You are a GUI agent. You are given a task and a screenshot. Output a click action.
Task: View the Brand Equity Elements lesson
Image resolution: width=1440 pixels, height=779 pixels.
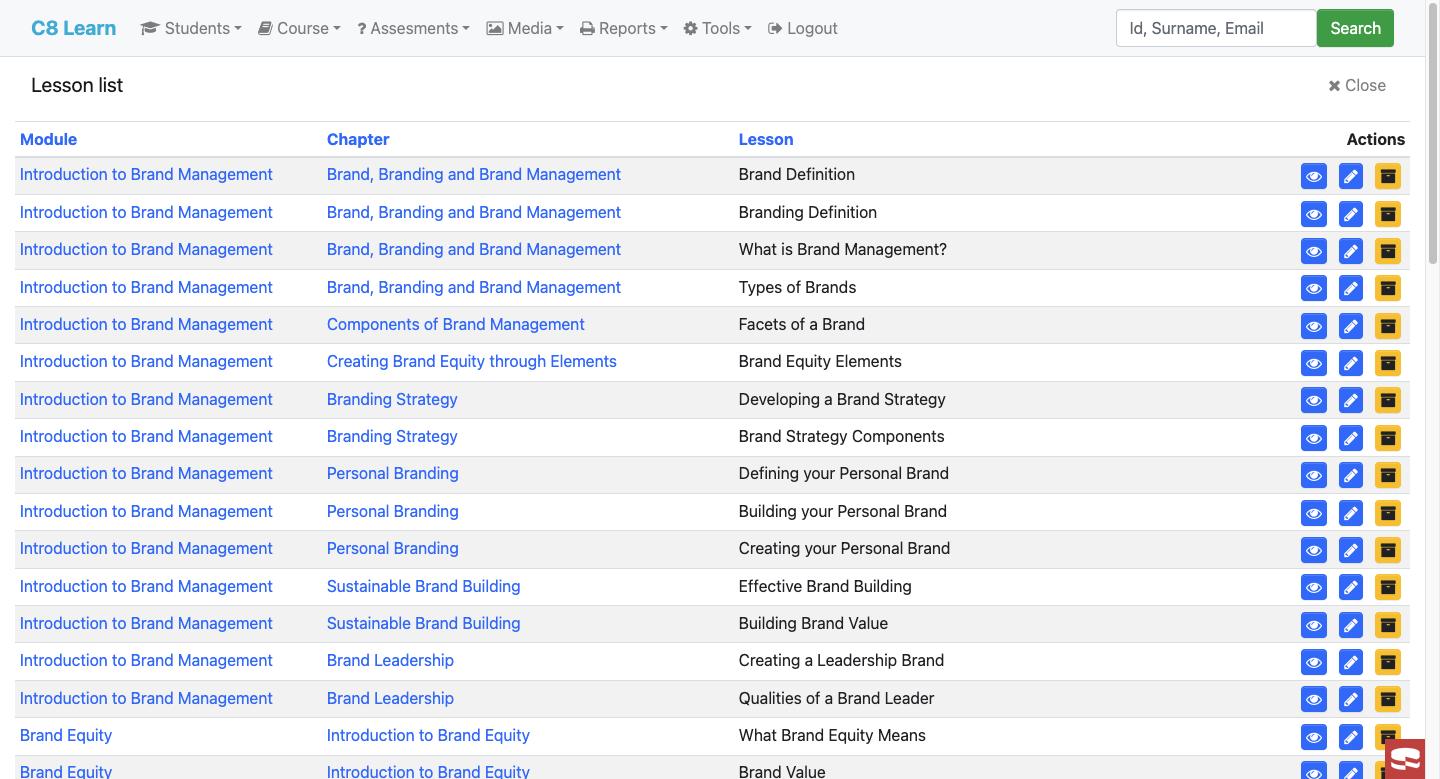pos(1313,363)
